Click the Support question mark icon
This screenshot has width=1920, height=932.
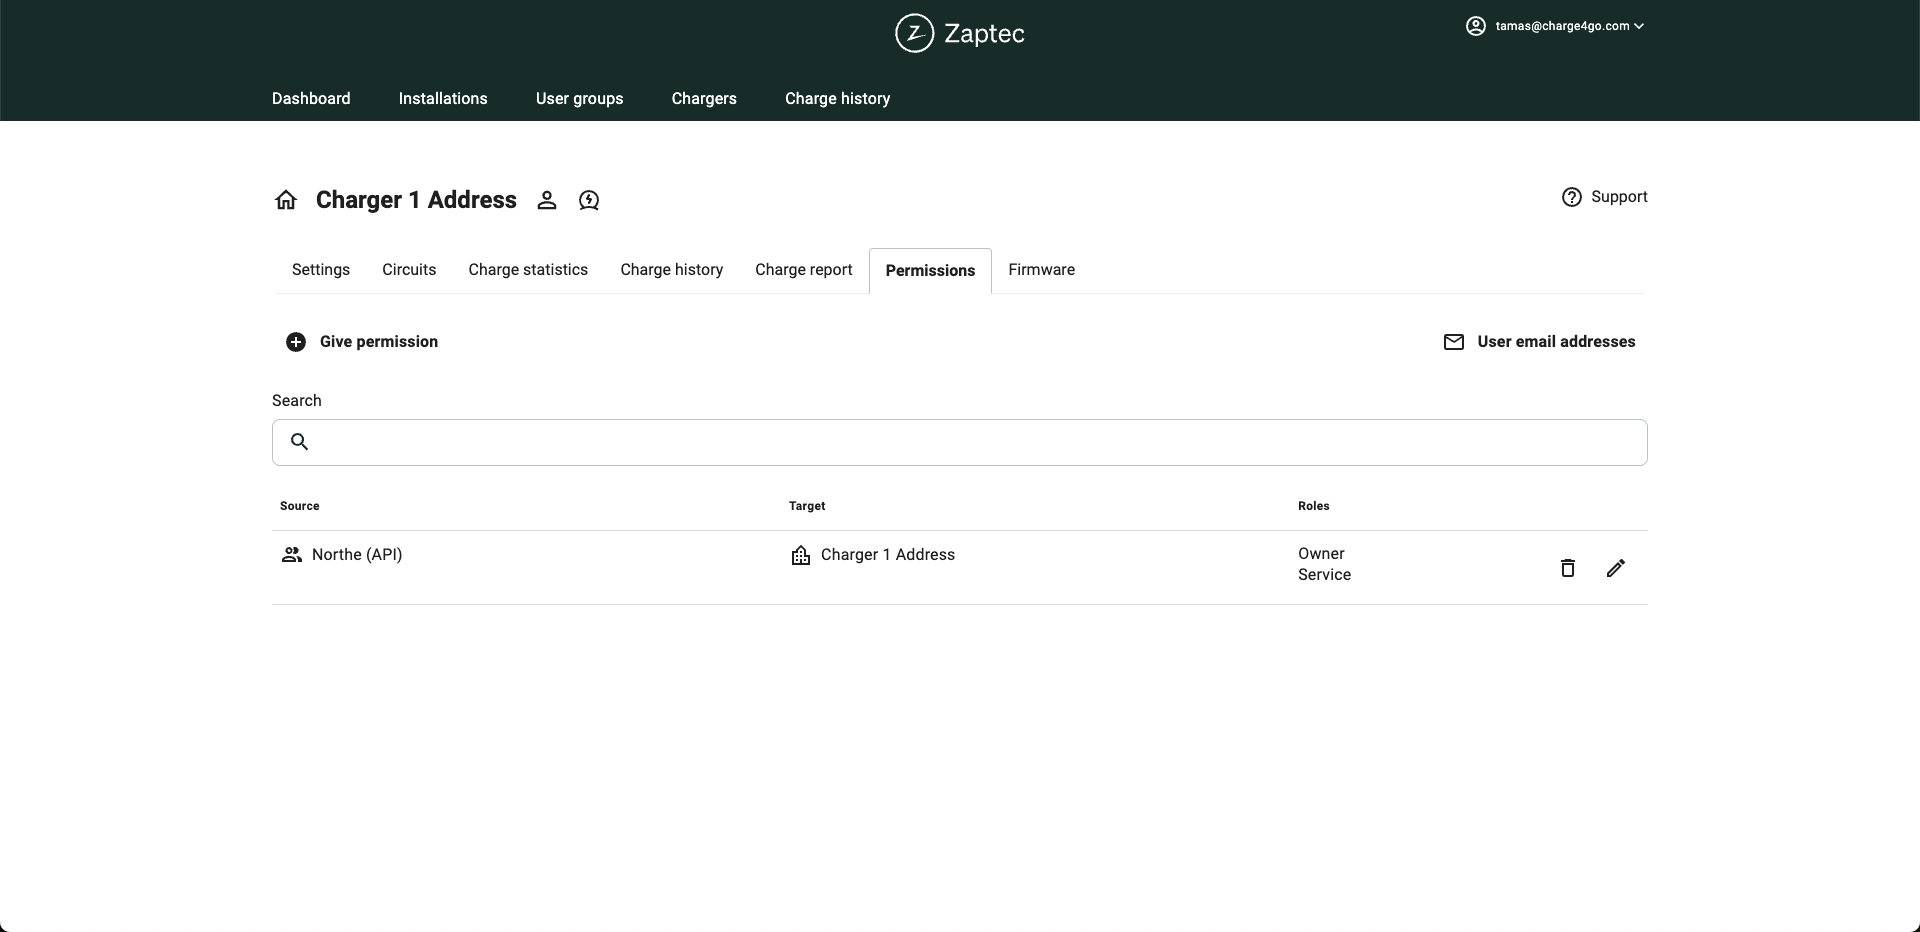(1572, 197)
